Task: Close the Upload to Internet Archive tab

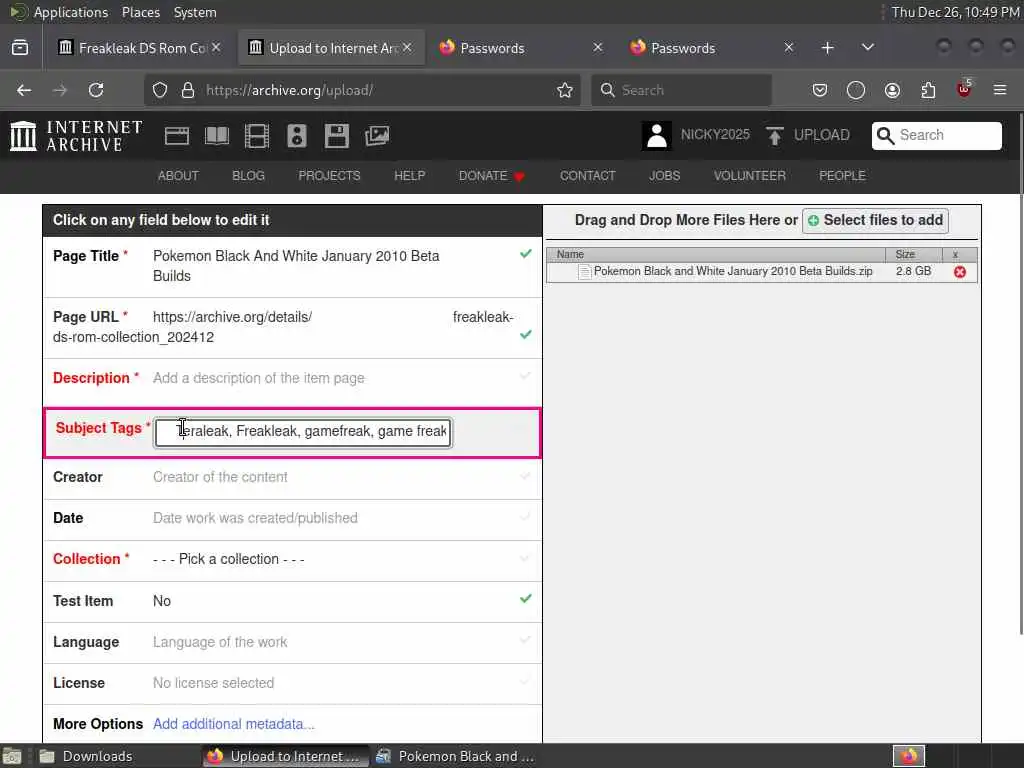Action: [x=407, y=48]
